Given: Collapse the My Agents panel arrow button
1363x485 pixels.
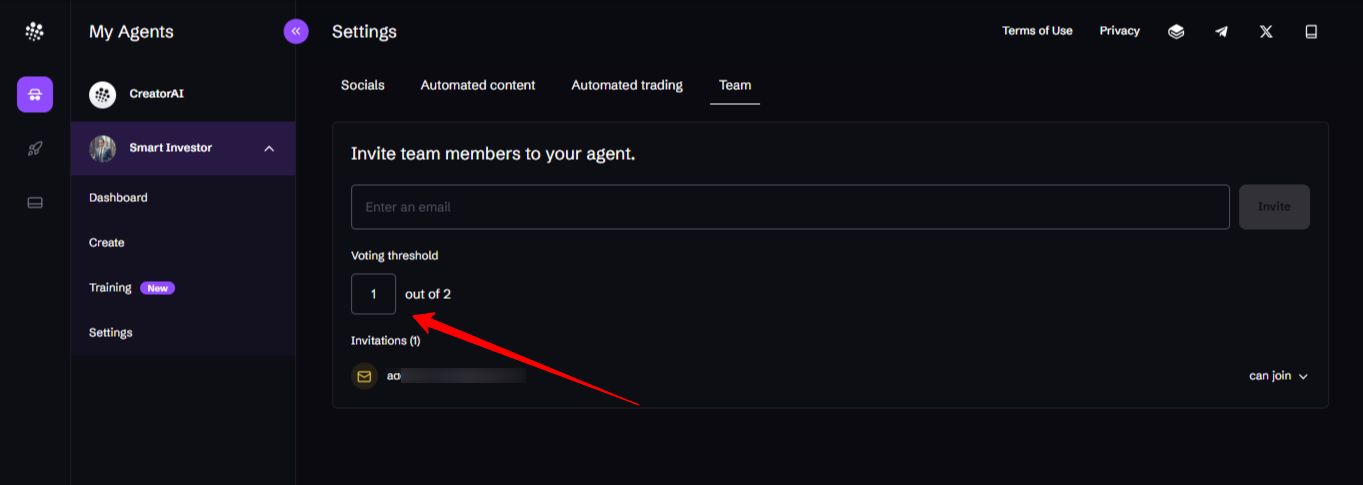Looking at the screenshot, I should click(296, 32).
